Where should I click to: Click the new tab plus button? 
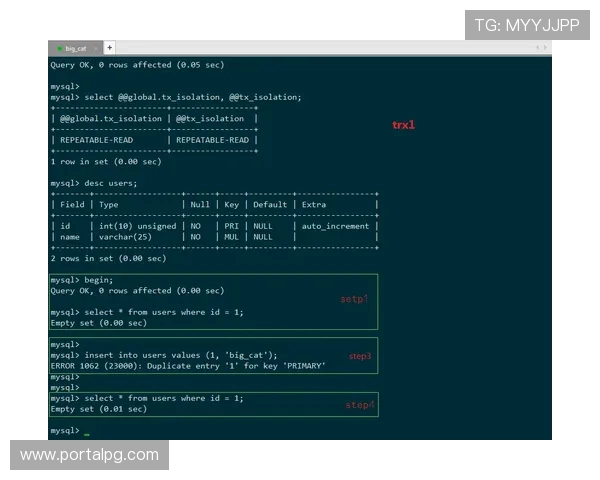109,48
